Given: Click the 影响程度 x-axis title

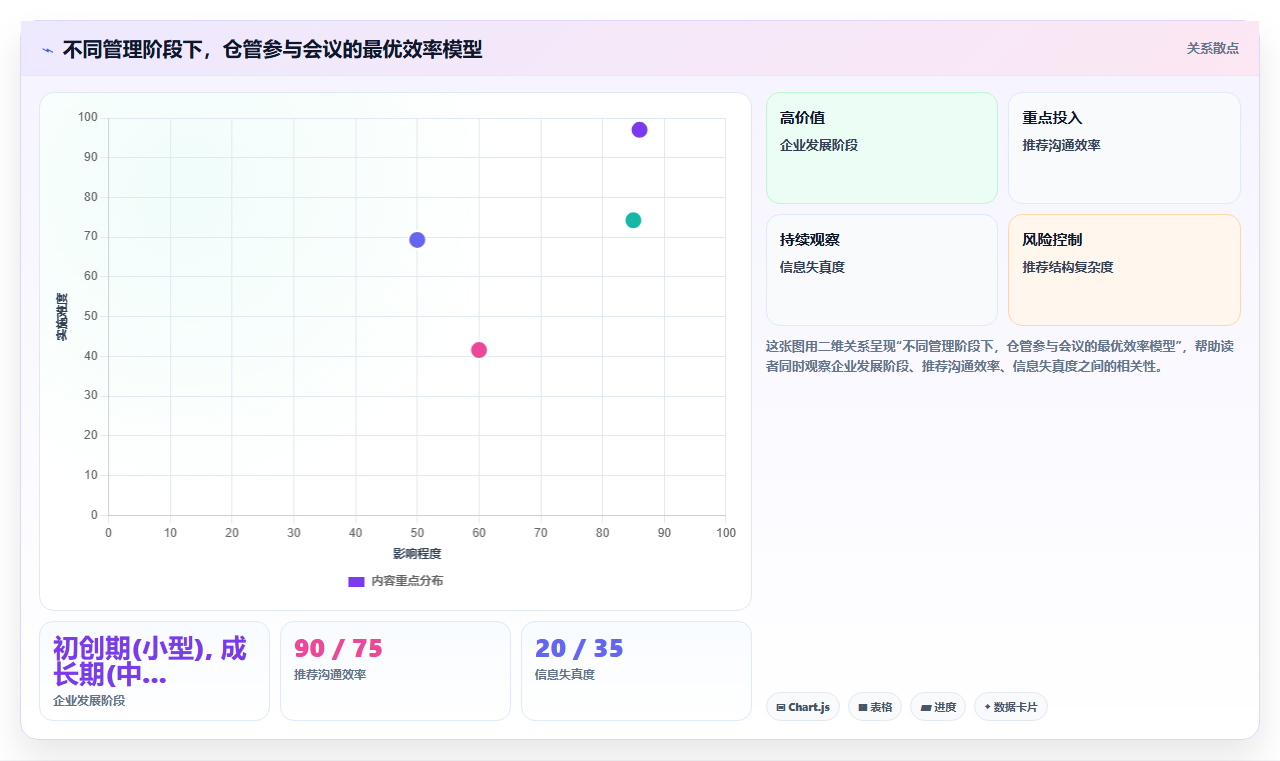Looking at the screenshot, I should 417,554.
